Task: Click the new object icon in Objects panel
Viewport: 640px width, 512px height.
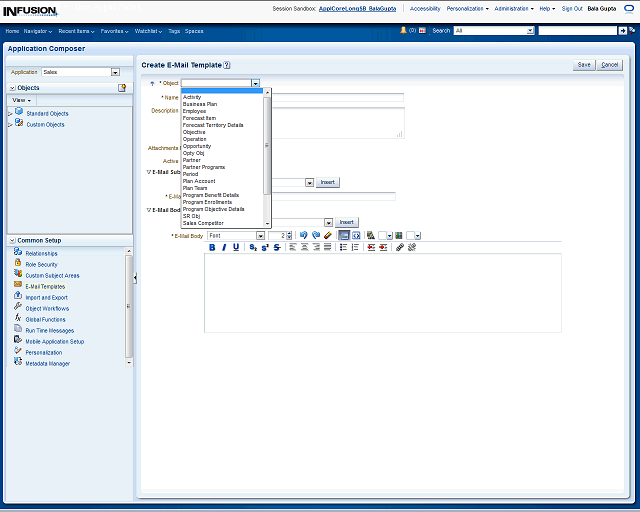Action: (122, 88)
